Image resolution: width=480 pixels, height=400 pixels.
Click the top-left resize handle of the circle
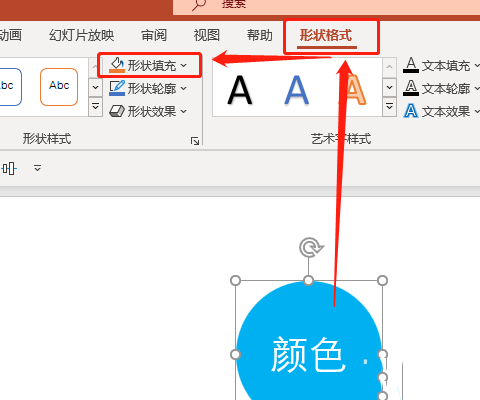pos(236,280)
